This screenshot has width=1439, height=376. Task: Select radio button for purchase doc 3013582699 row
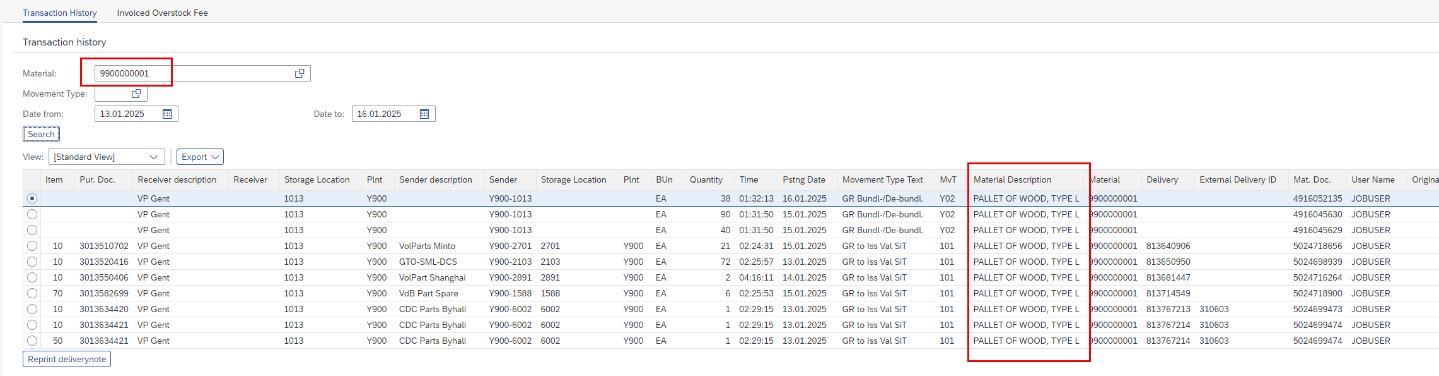(32, 293)
